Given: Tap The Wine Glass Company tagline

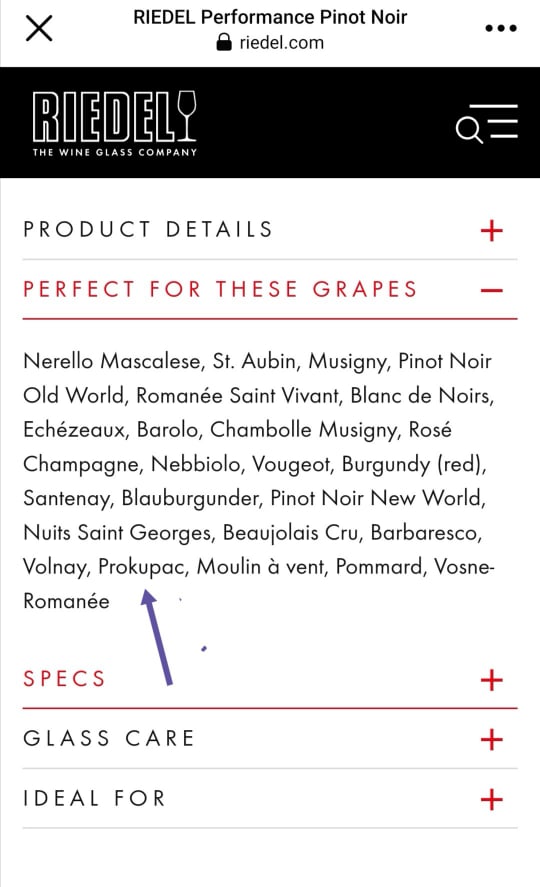Looking at the screenshot, I should tap(115, 152).
